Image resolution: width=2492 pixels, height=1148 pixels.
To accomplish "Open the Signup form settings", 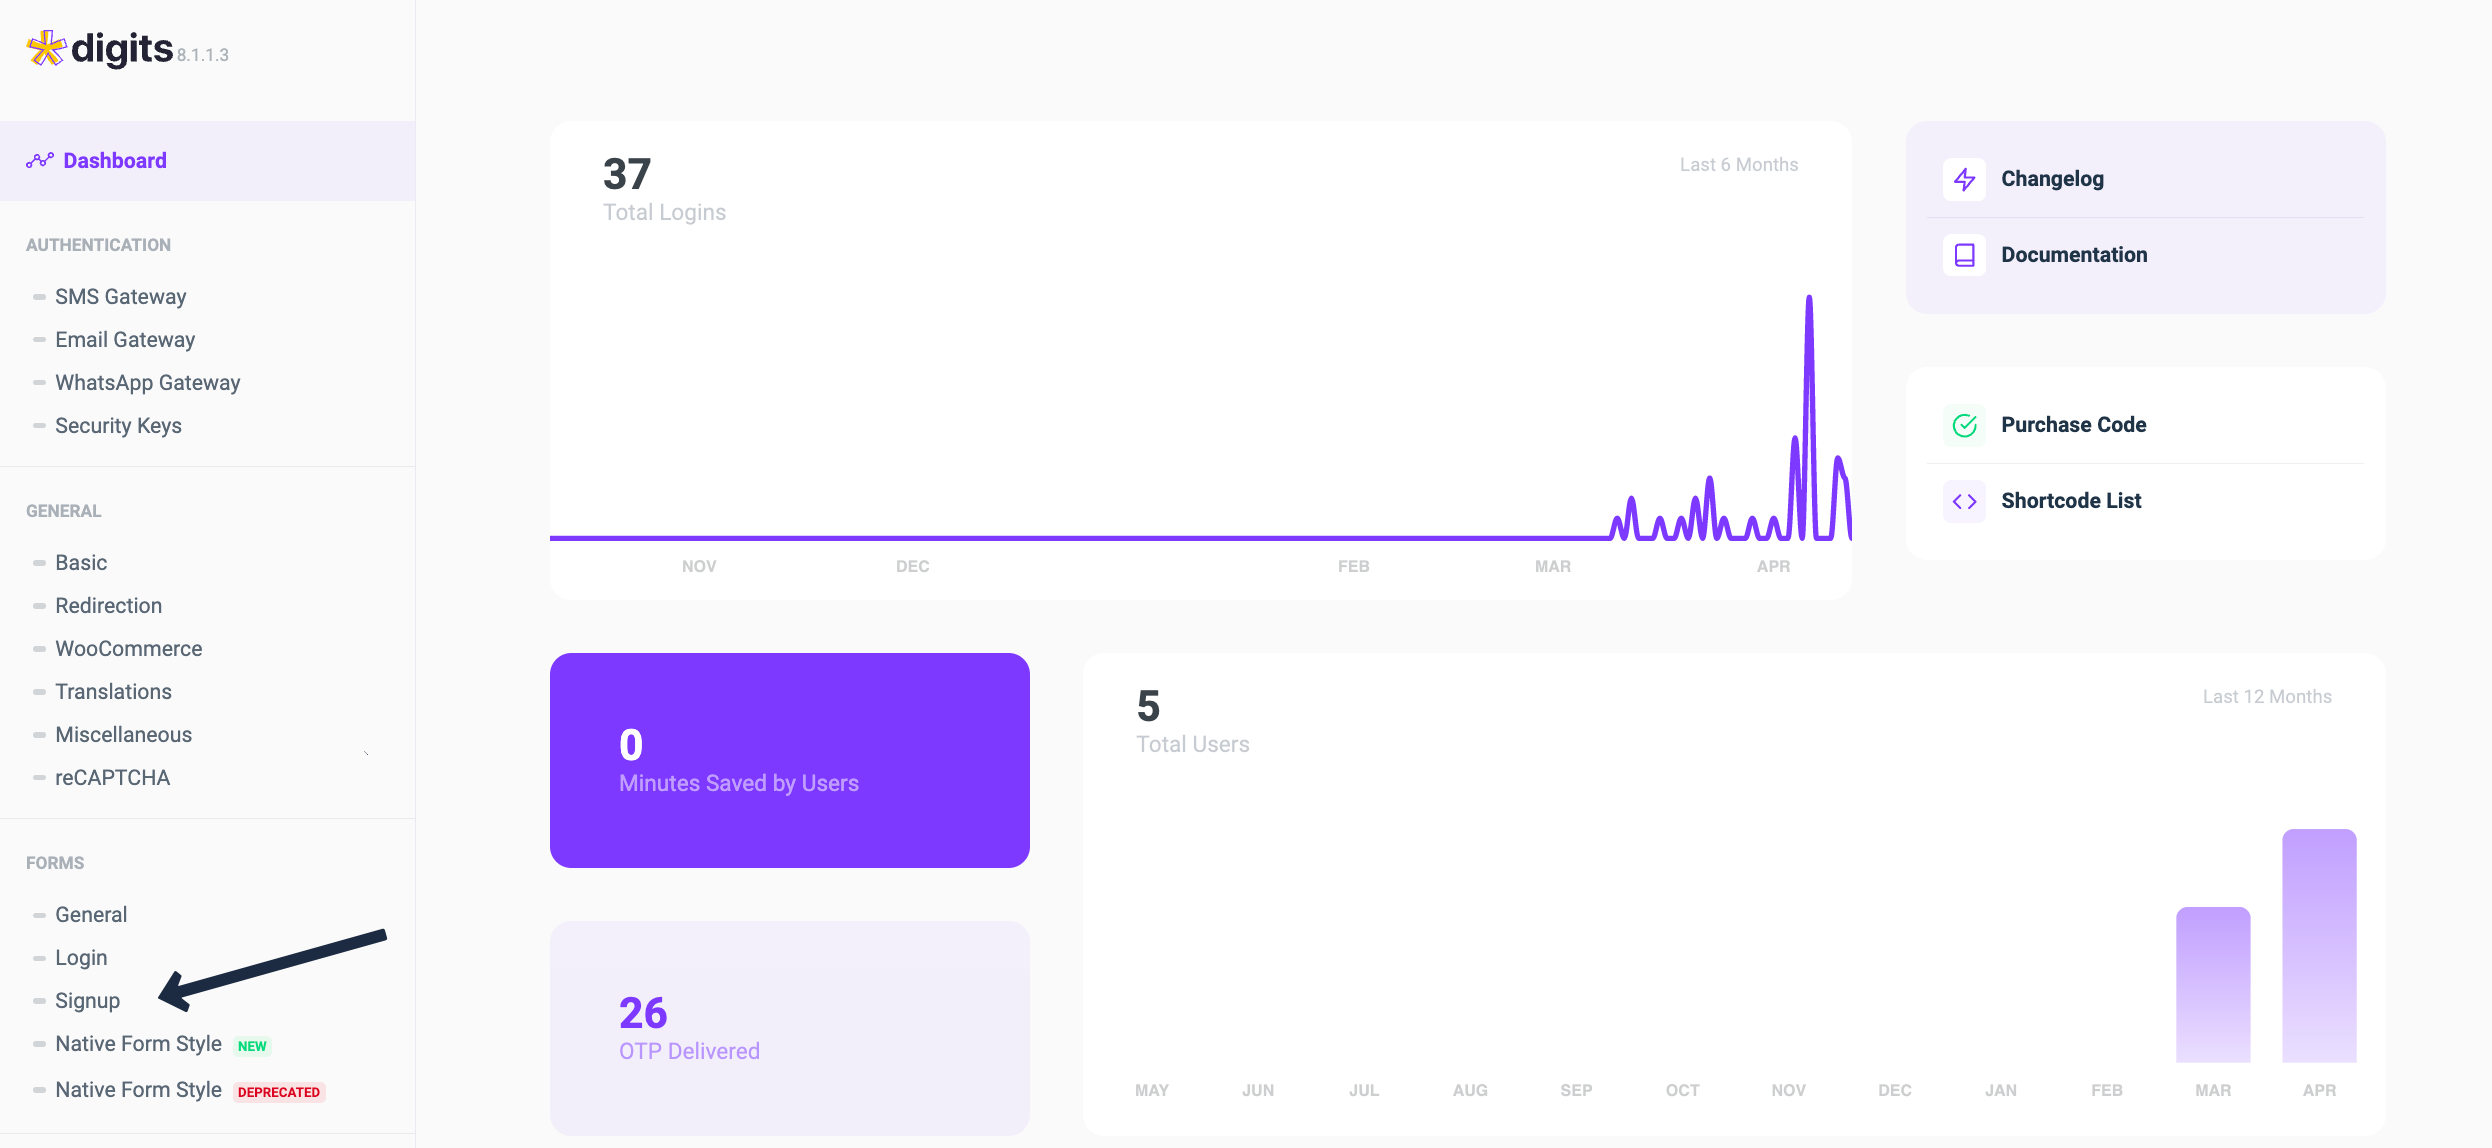I will click(87, 1001).
